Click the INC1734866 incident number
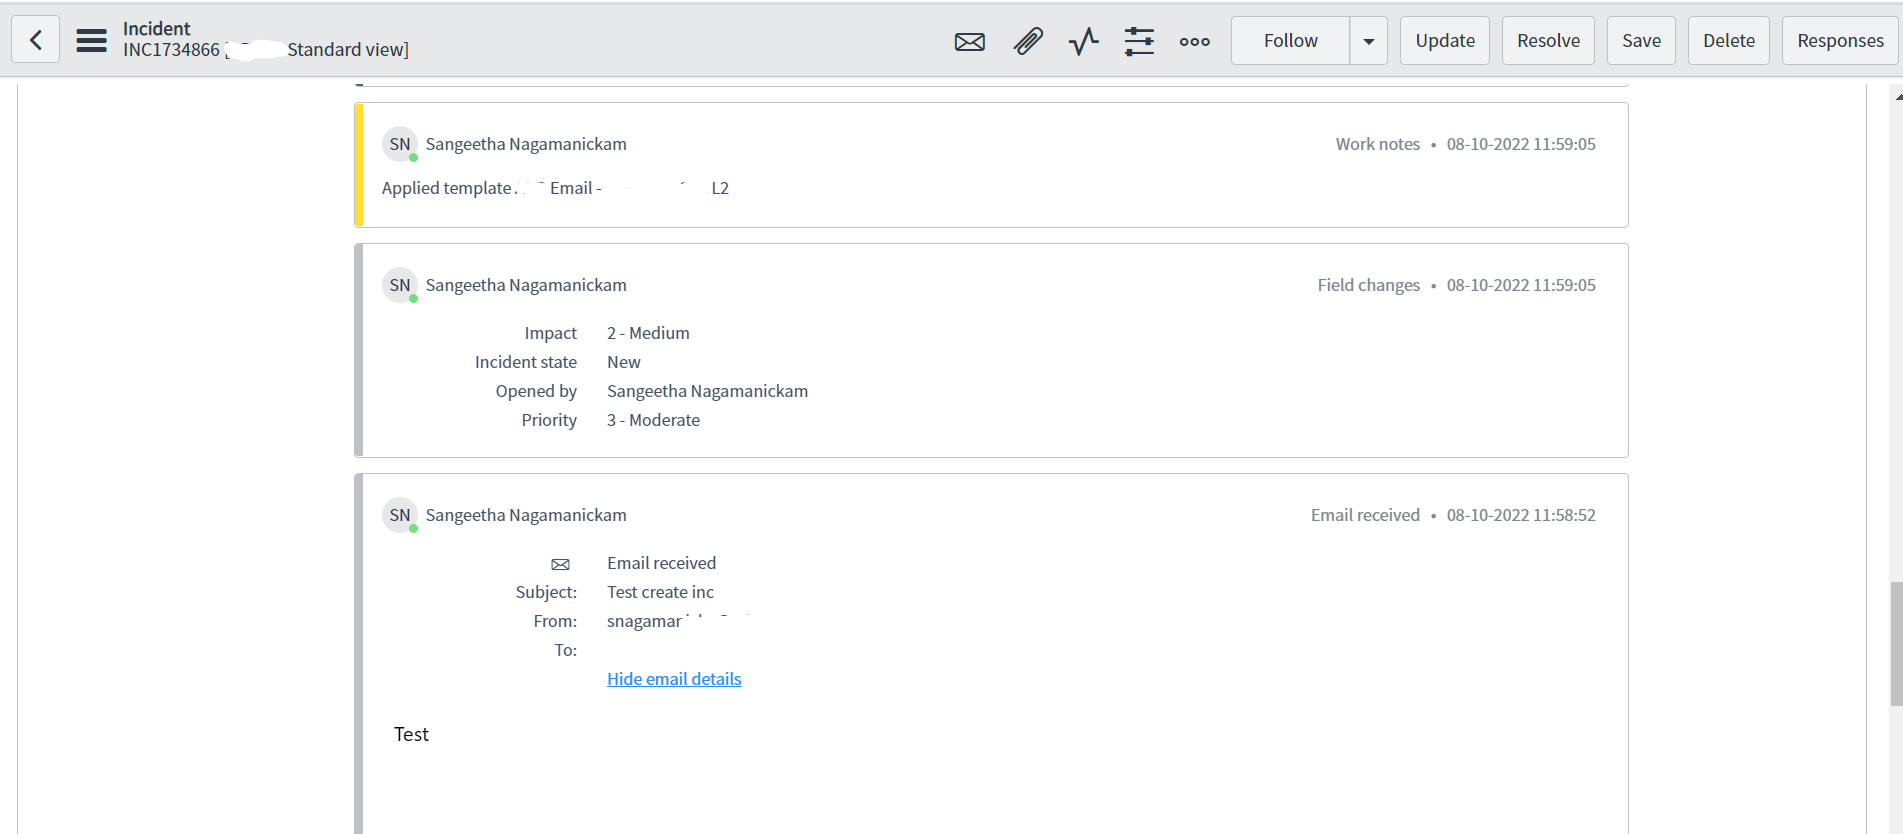1903x834 pixels. click(171, 50)
